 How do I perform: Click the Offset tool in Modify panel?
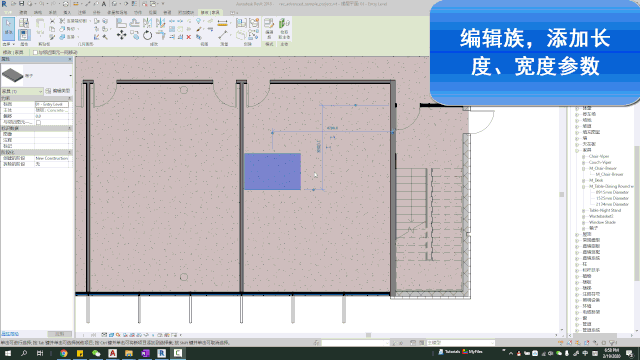tap(134, 23)
